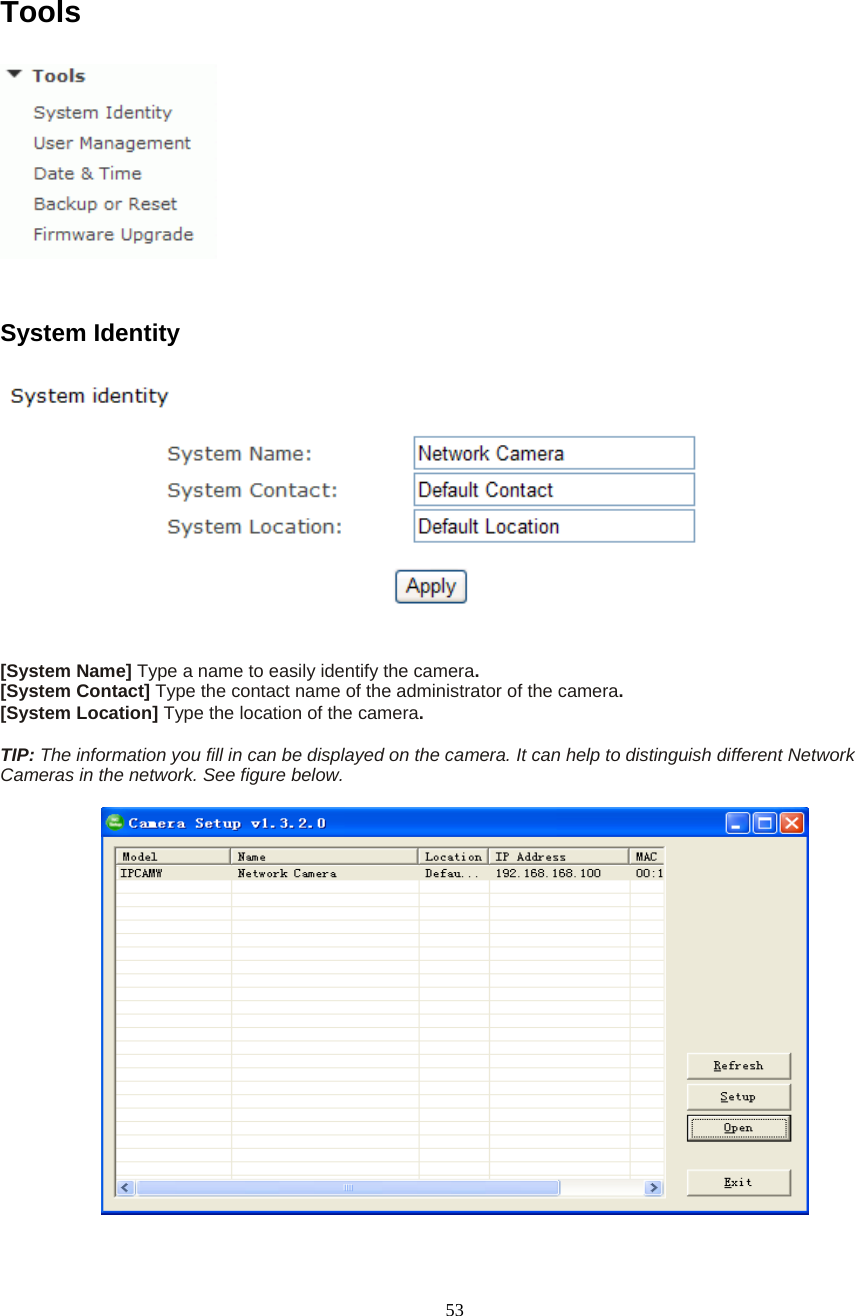Viewport: 855px width, 1316px height.
Task: Click the left scrollbar arrow in Camera Setup
Action: [124, 1187]
